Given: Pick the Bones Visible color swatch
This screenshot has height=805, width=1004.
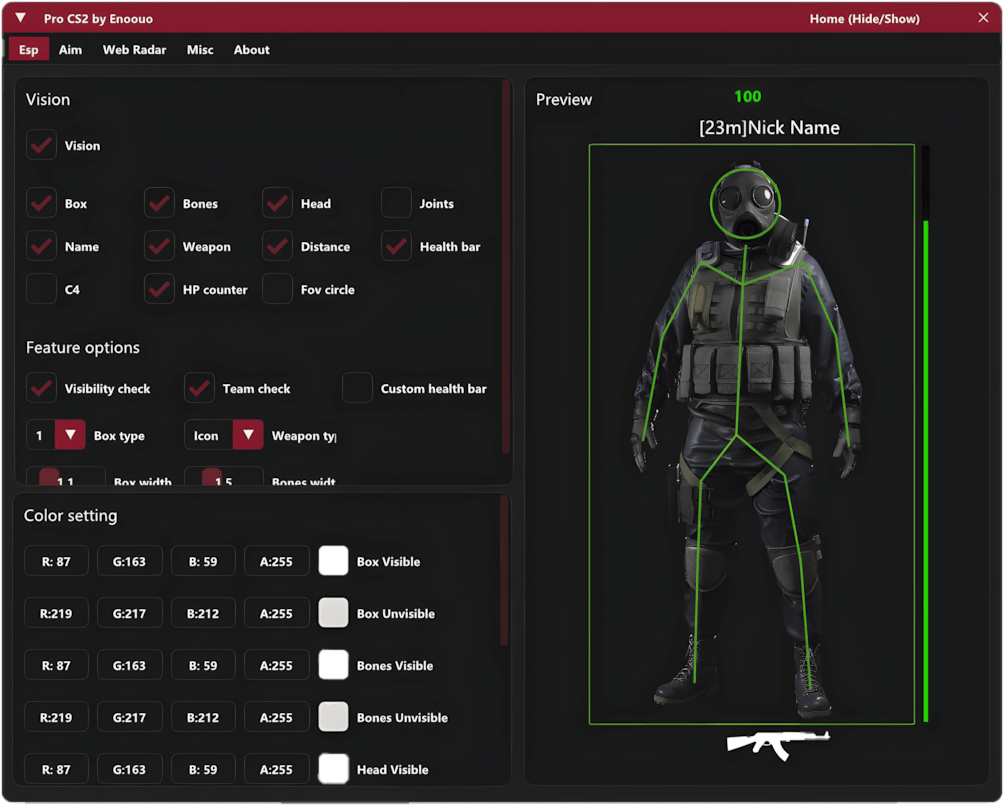Looking at the screenshot, I should tap(334, 665).
